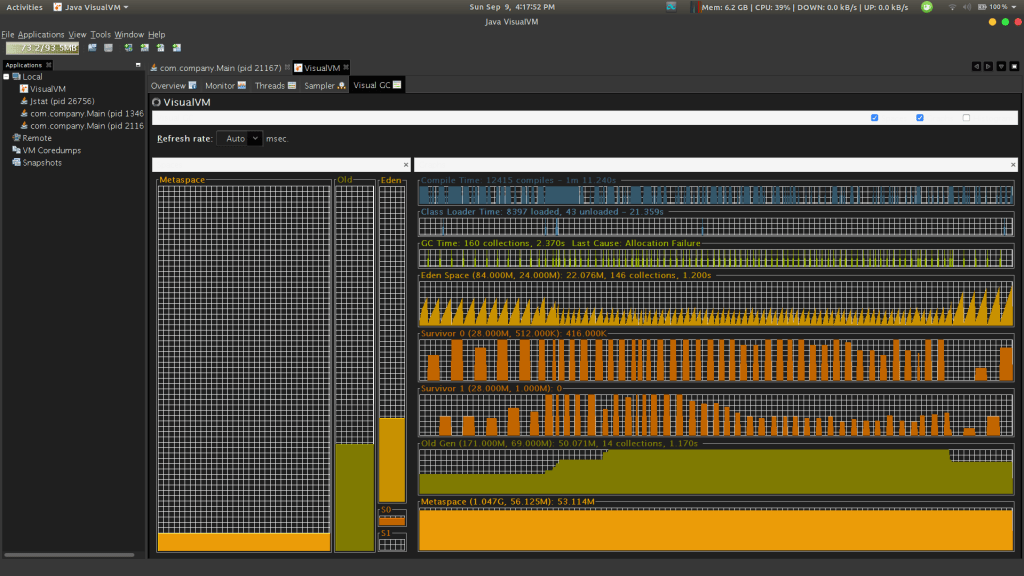The image size is (1024, 576).
Task: Click the green system tray icon
Action: click(x=927, y=7)
